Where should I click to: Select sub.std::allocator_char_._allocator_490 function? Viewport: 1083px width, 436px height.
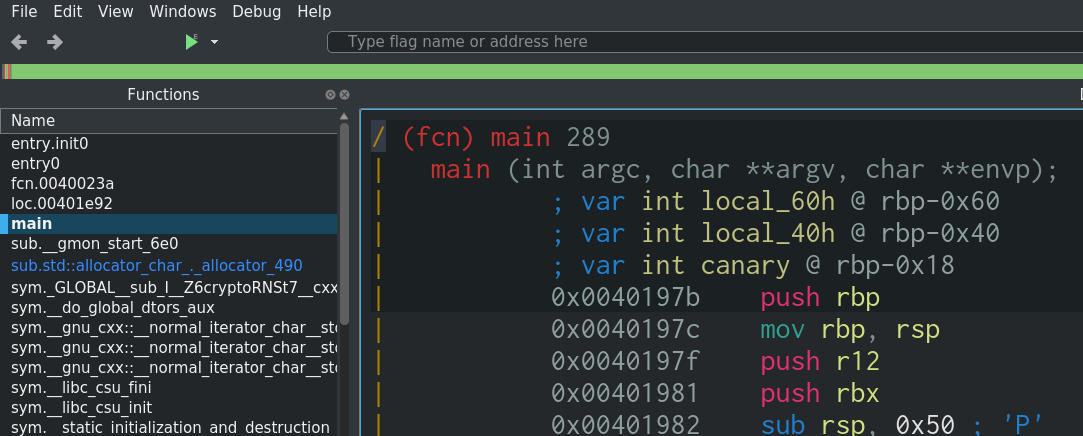click(x=169, y=266)
